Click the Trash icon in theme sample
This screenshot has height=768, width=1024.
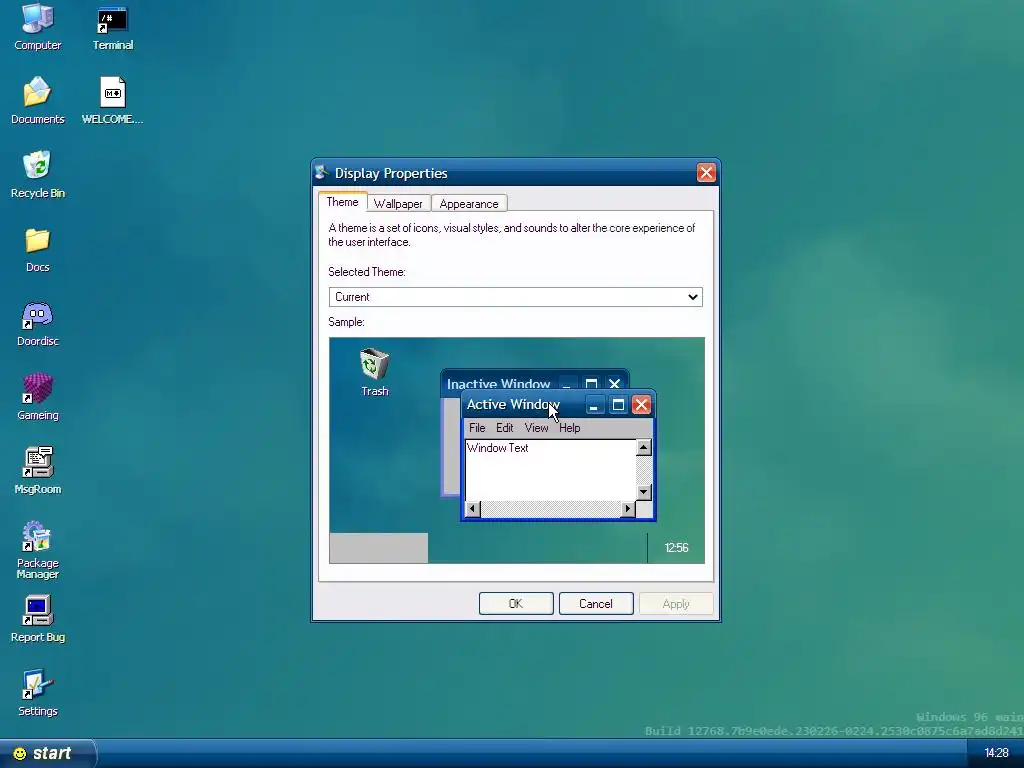pyautogui.click(x=375, y=372)
